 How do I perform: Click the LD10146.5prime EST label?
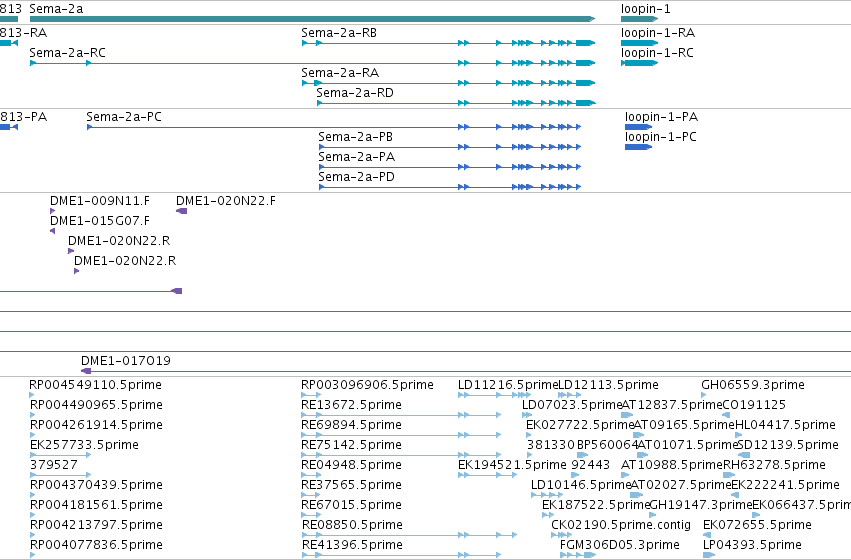pos(581,485)
